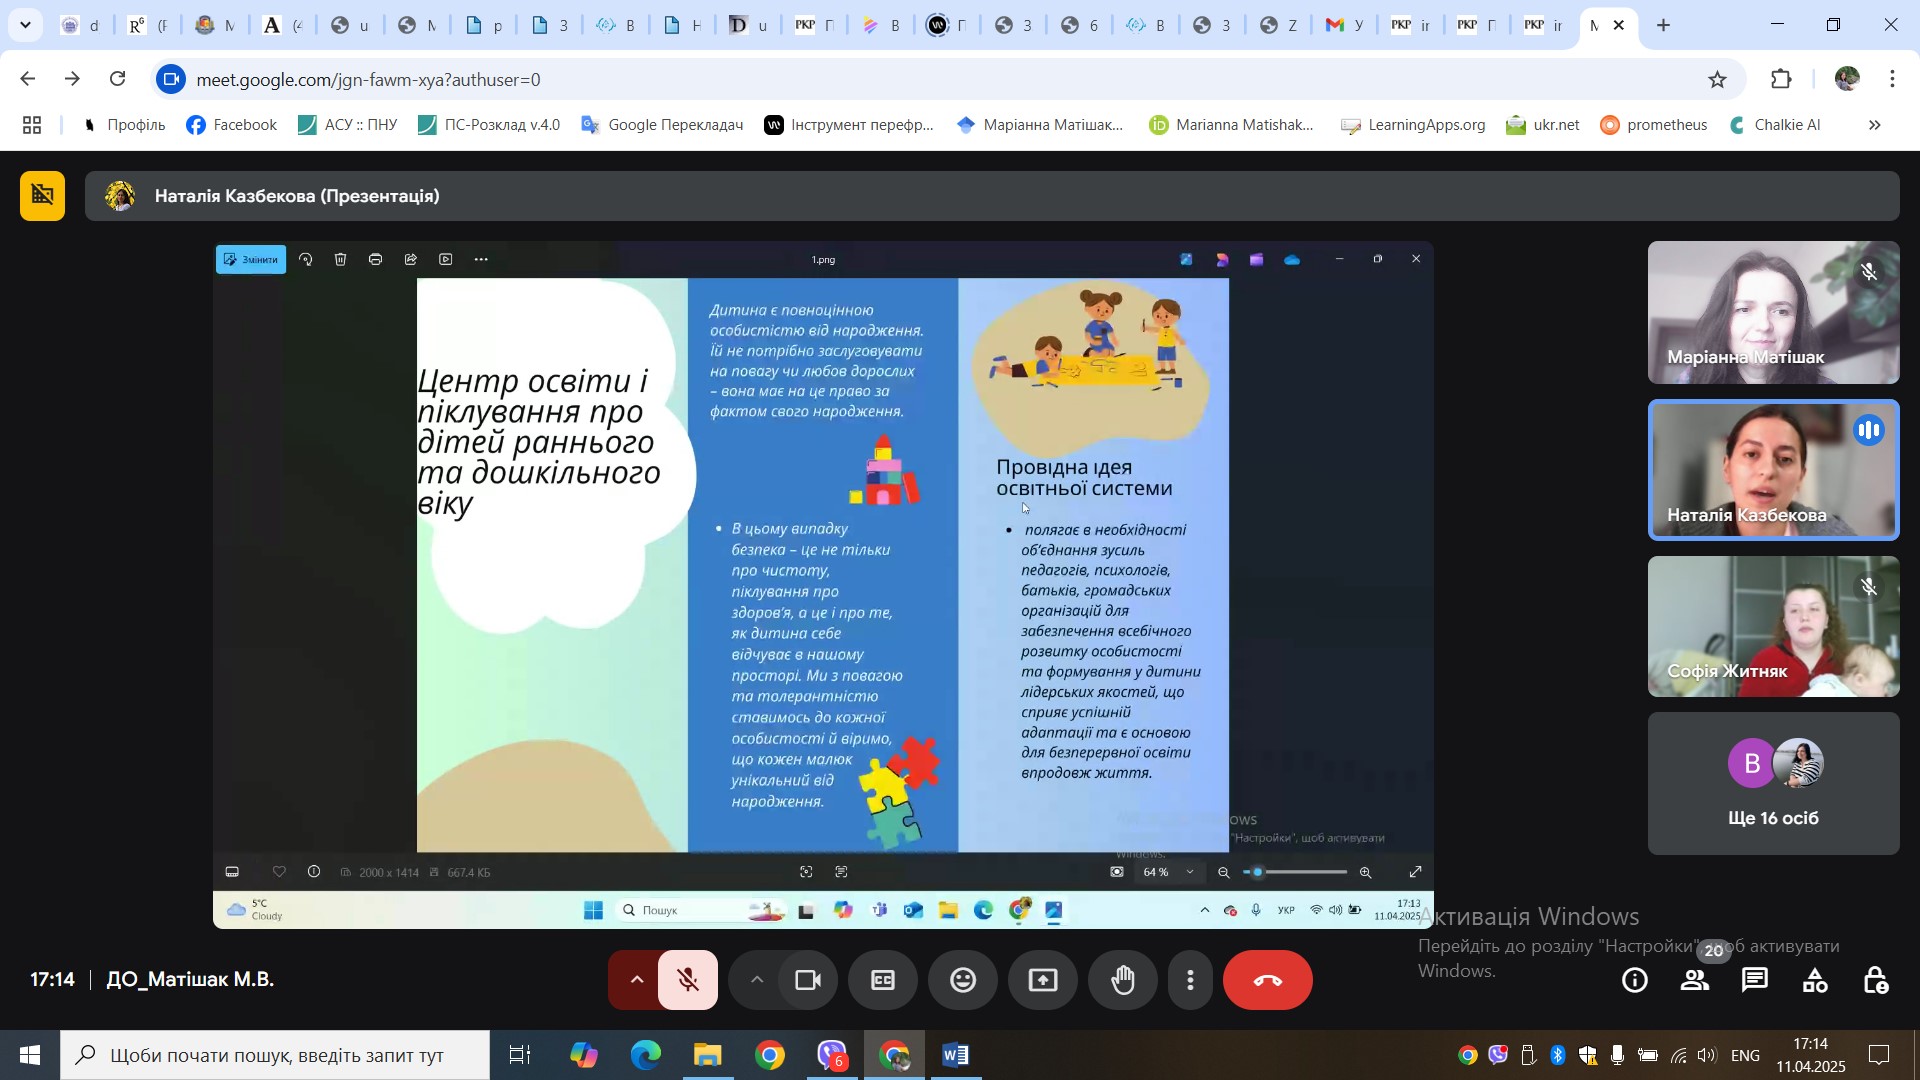This screenshot has height=1080, width=1920.
Task: Open the emoji reactions button
Action: click(962, 981)
